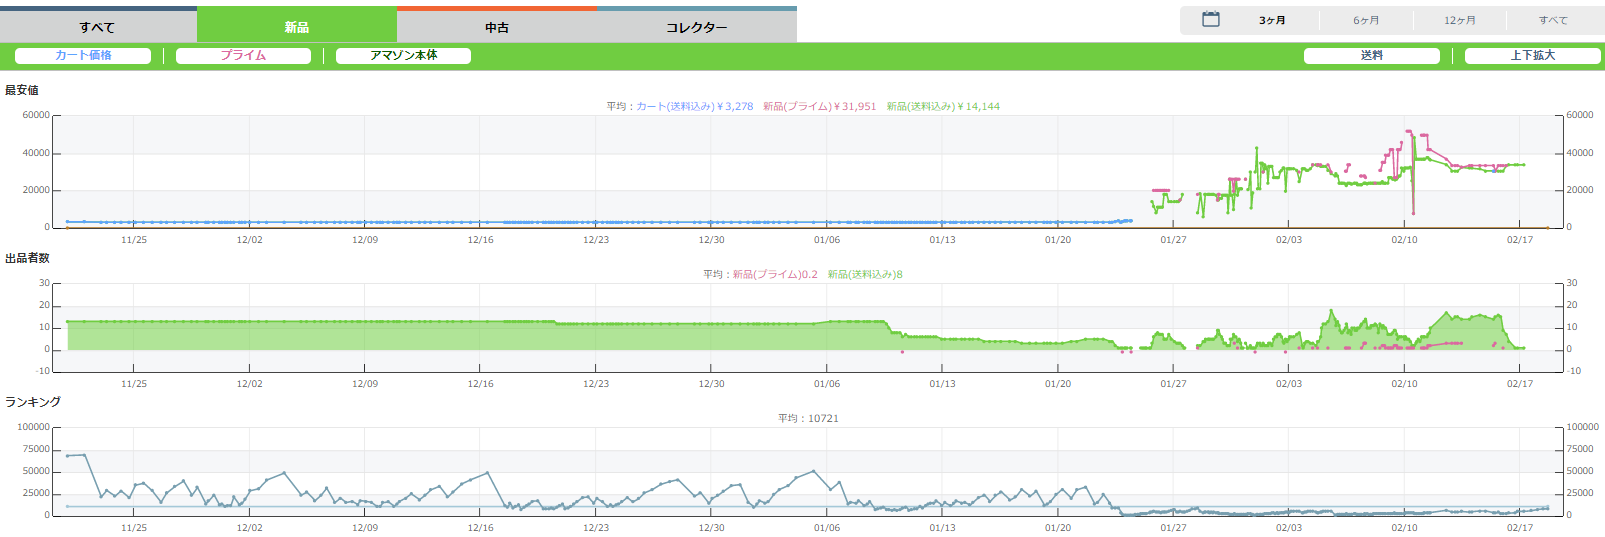Screen dimensions: 1605x537
Task: Set period to 3ヶ月
Action: tap(1272, 20)
